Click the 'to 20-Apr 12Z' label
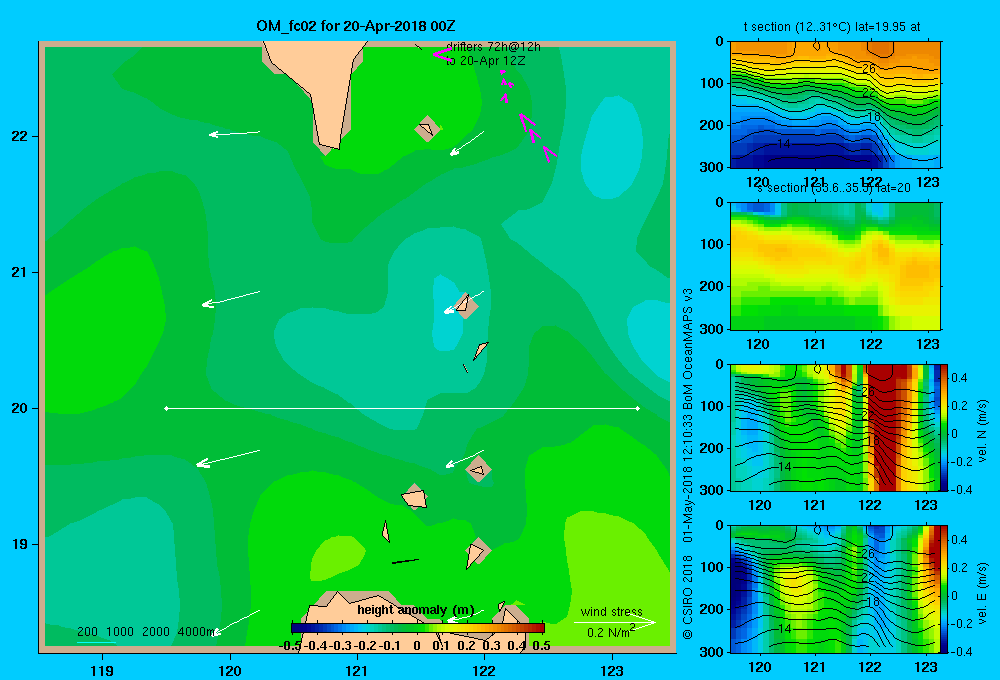Image resolution: width=1000 pixels, height=680 pixels. pyautogui.click(x=485, y=61)
